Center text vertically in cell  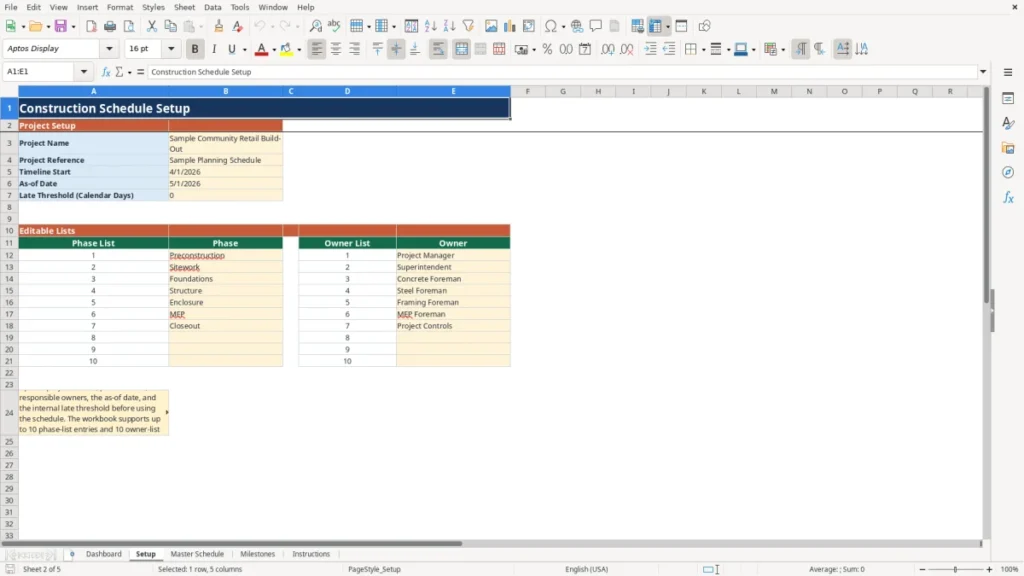point(396,49)
